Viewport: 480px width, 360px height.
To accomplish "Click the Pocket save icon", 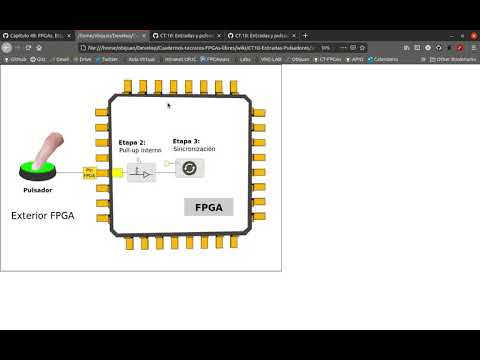I will coord(353,48).
